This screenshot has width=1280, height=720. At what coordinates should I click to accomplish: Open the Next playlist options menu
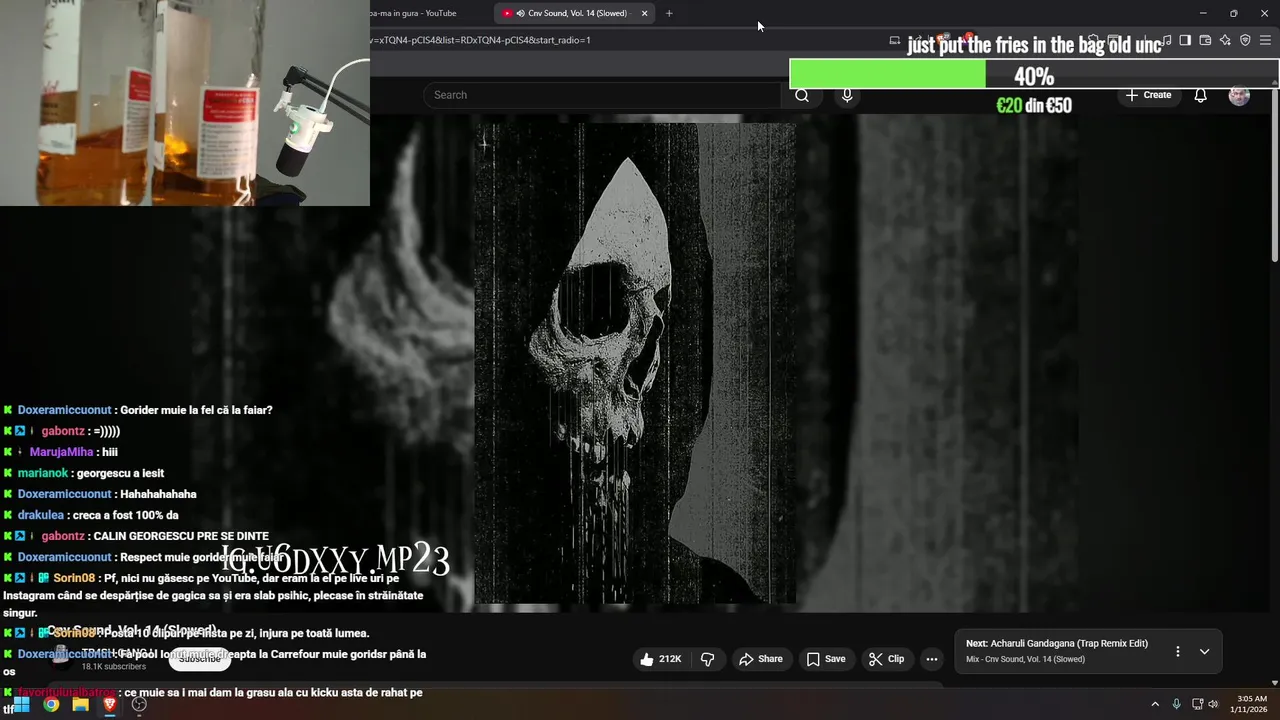tap(1177, 651)
